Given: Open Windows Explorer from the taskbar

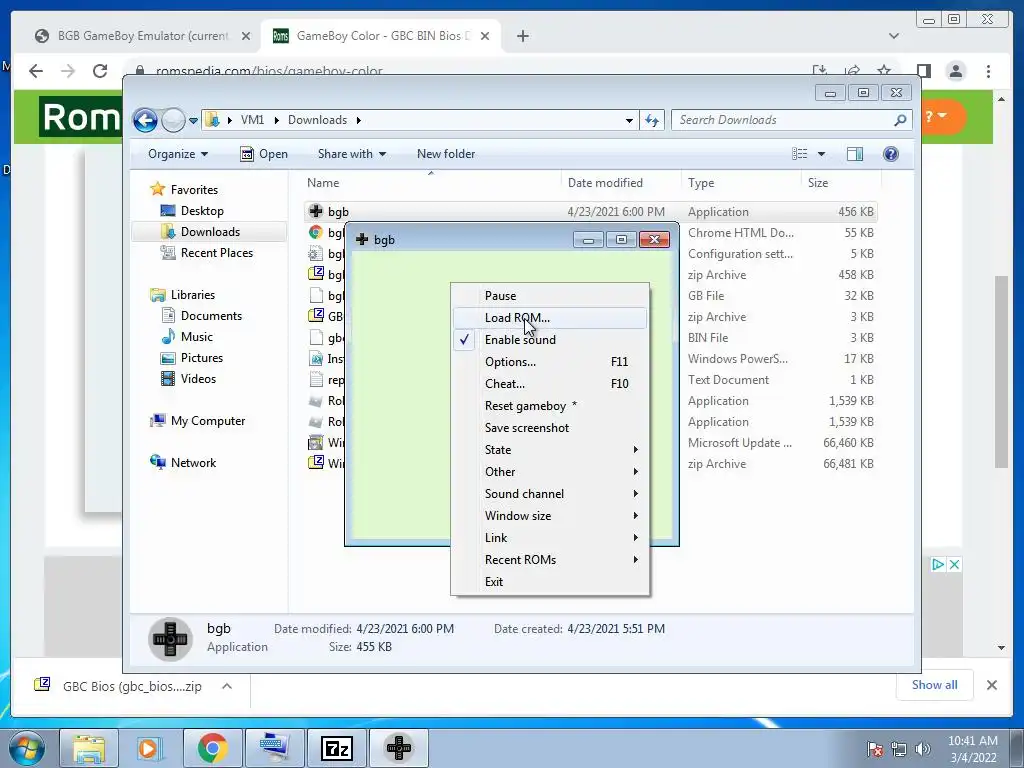Looking at the screenshot, I should 89,748.
